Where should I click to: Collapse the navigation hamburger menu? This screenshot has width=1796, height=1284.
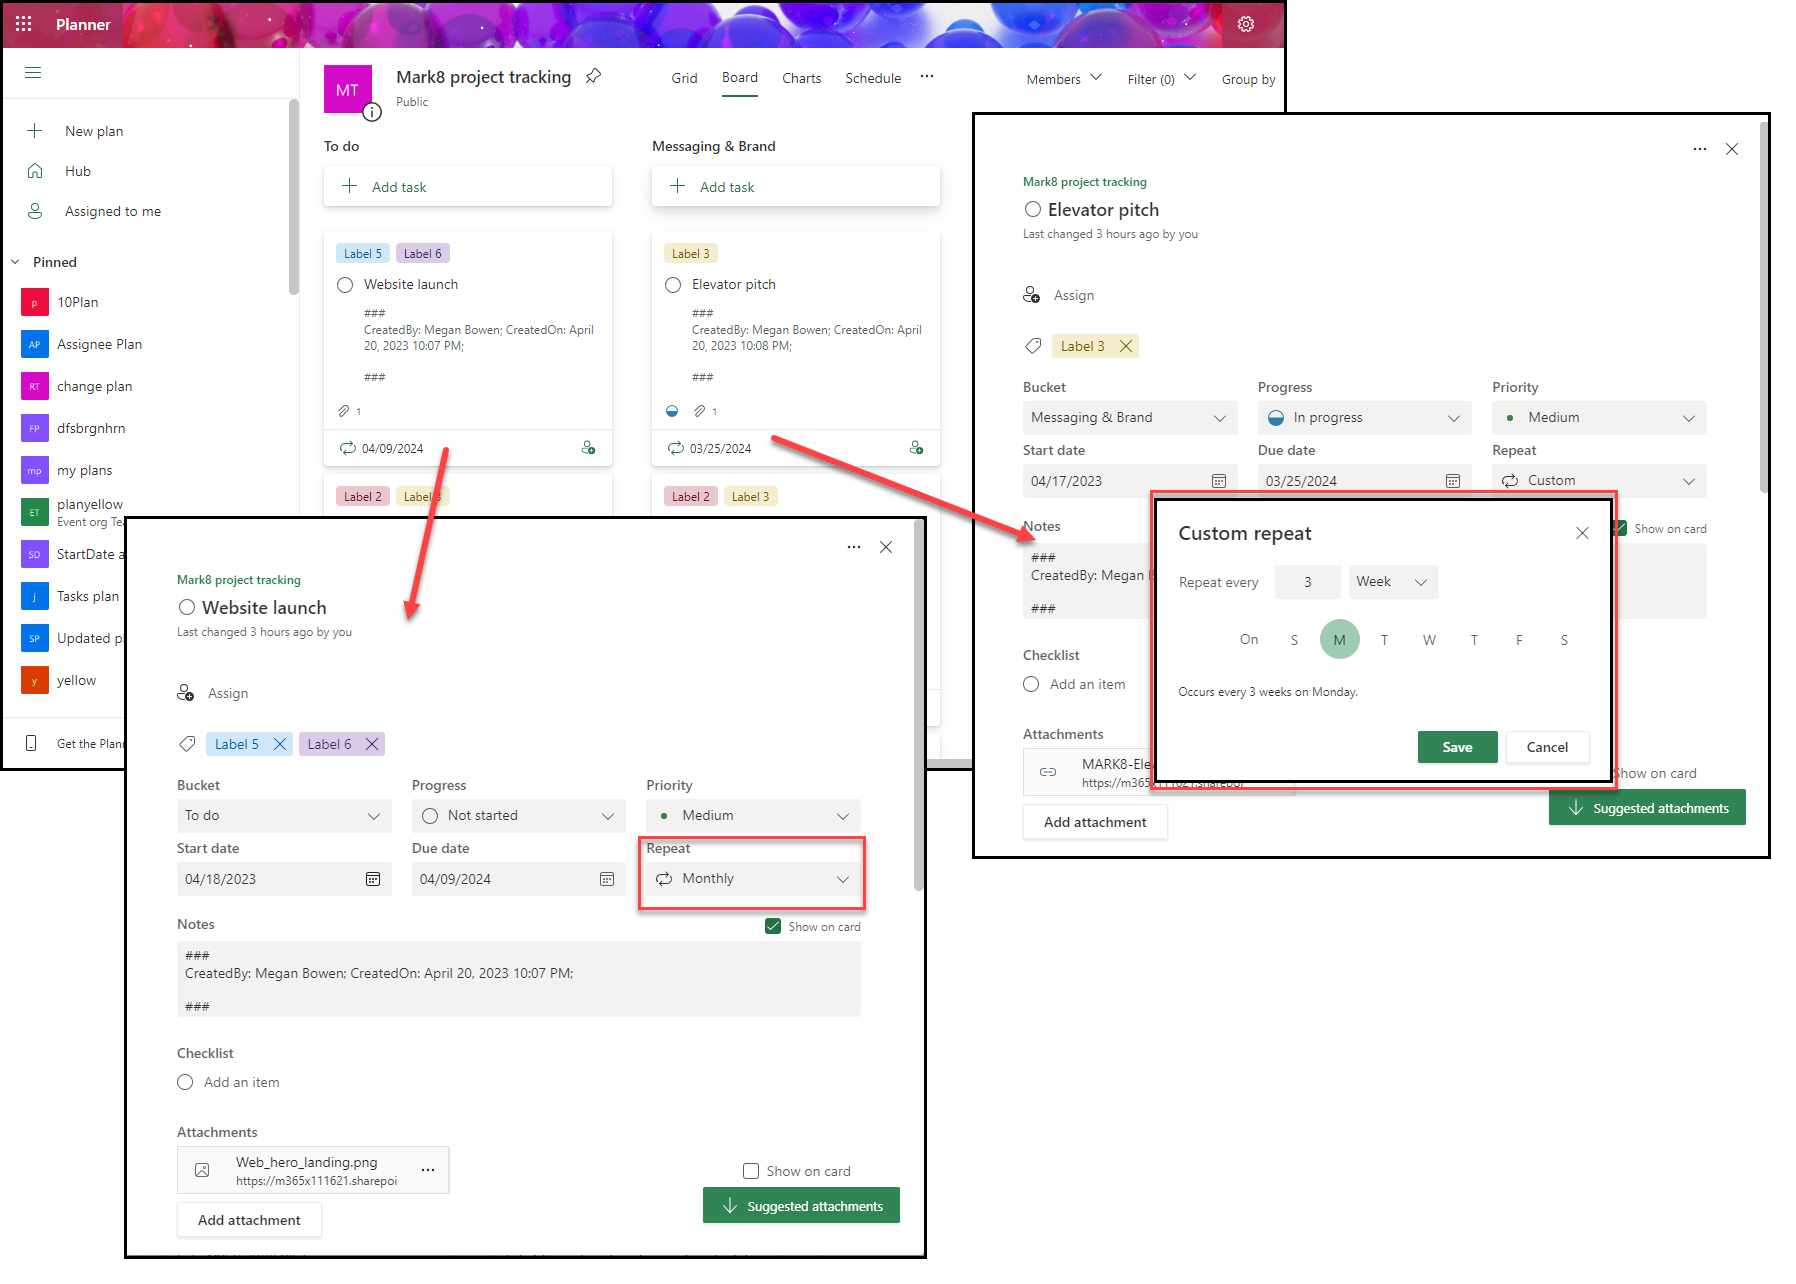(x=33, y=72)
